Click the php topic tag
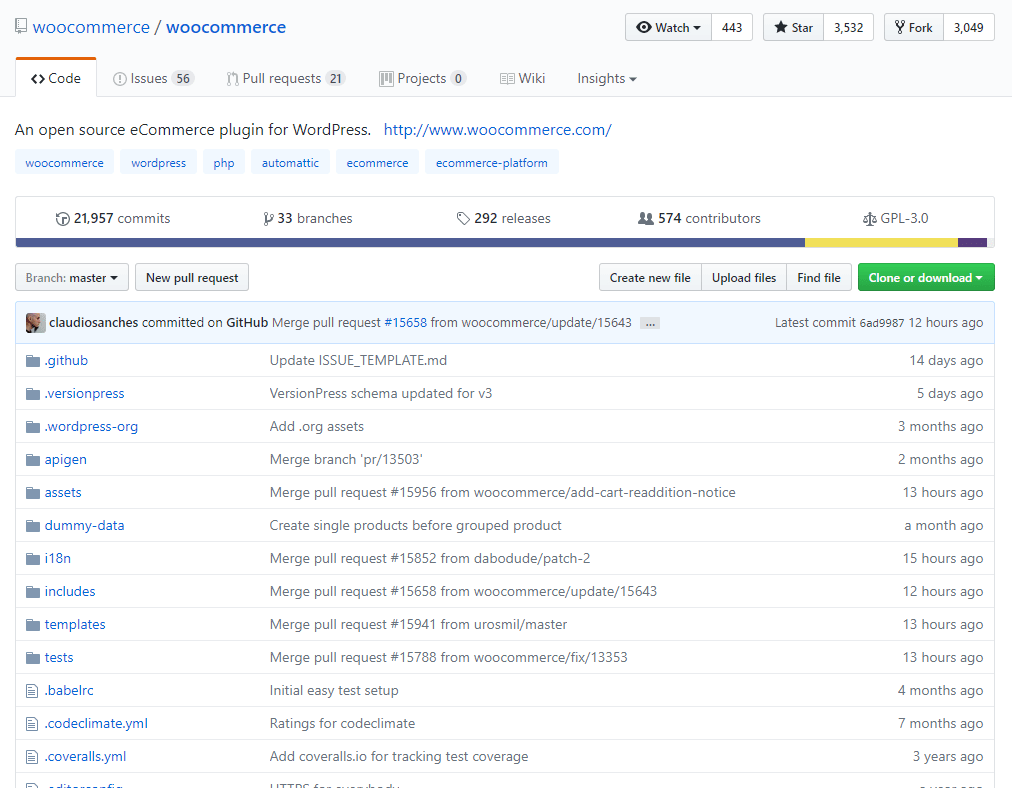This screenshot has width=1012, height=788. pyautogui.click(x=224, y=163)
